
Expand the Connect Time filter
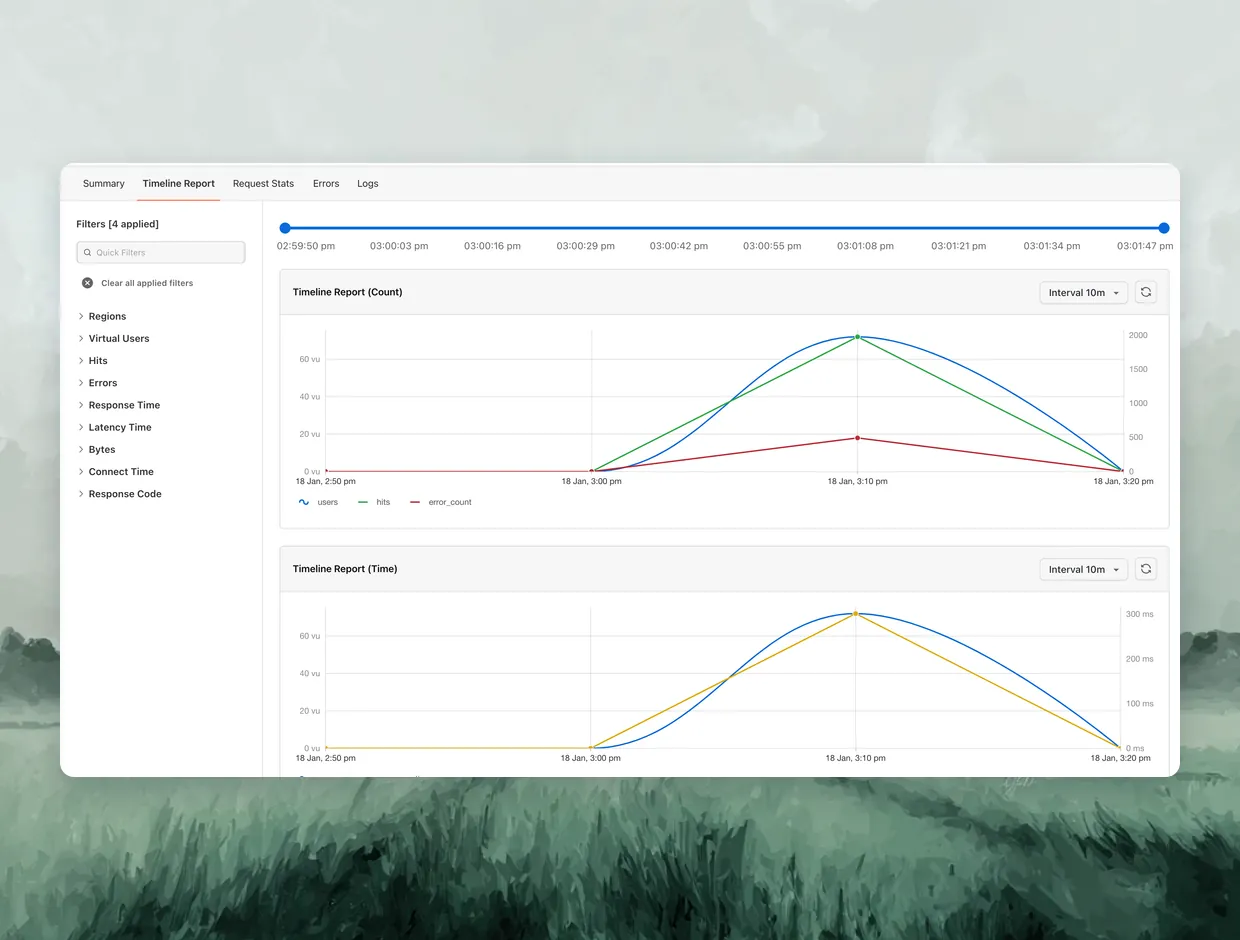[116, 472]
